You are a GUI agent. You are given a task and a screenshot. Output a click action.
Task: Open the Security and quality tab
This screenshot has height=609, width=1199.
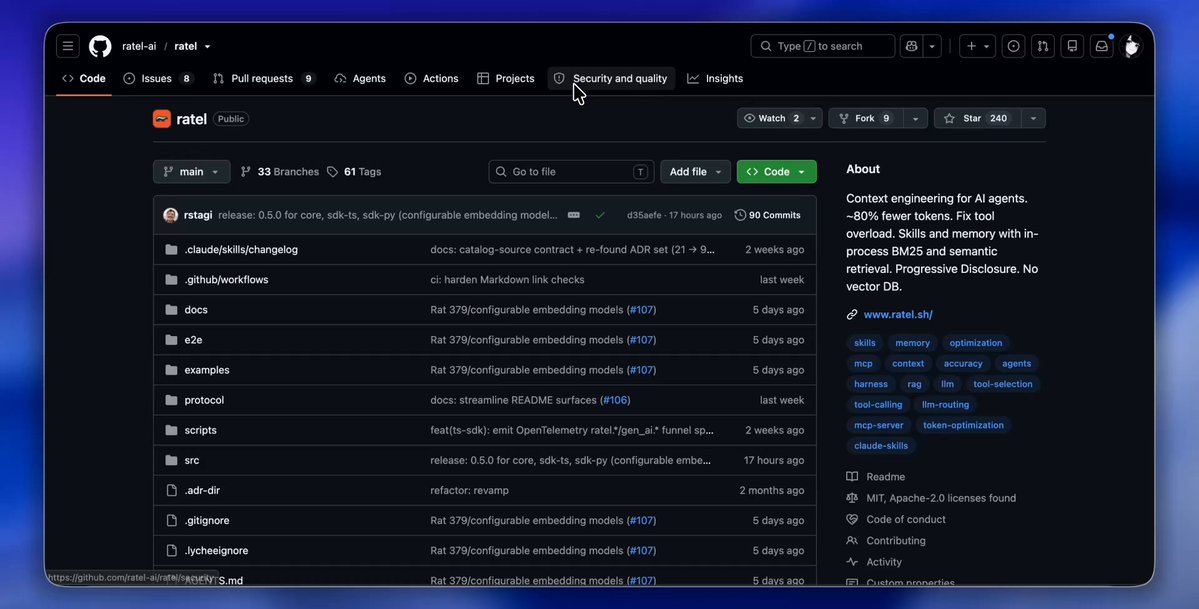[x=611, y=78]
